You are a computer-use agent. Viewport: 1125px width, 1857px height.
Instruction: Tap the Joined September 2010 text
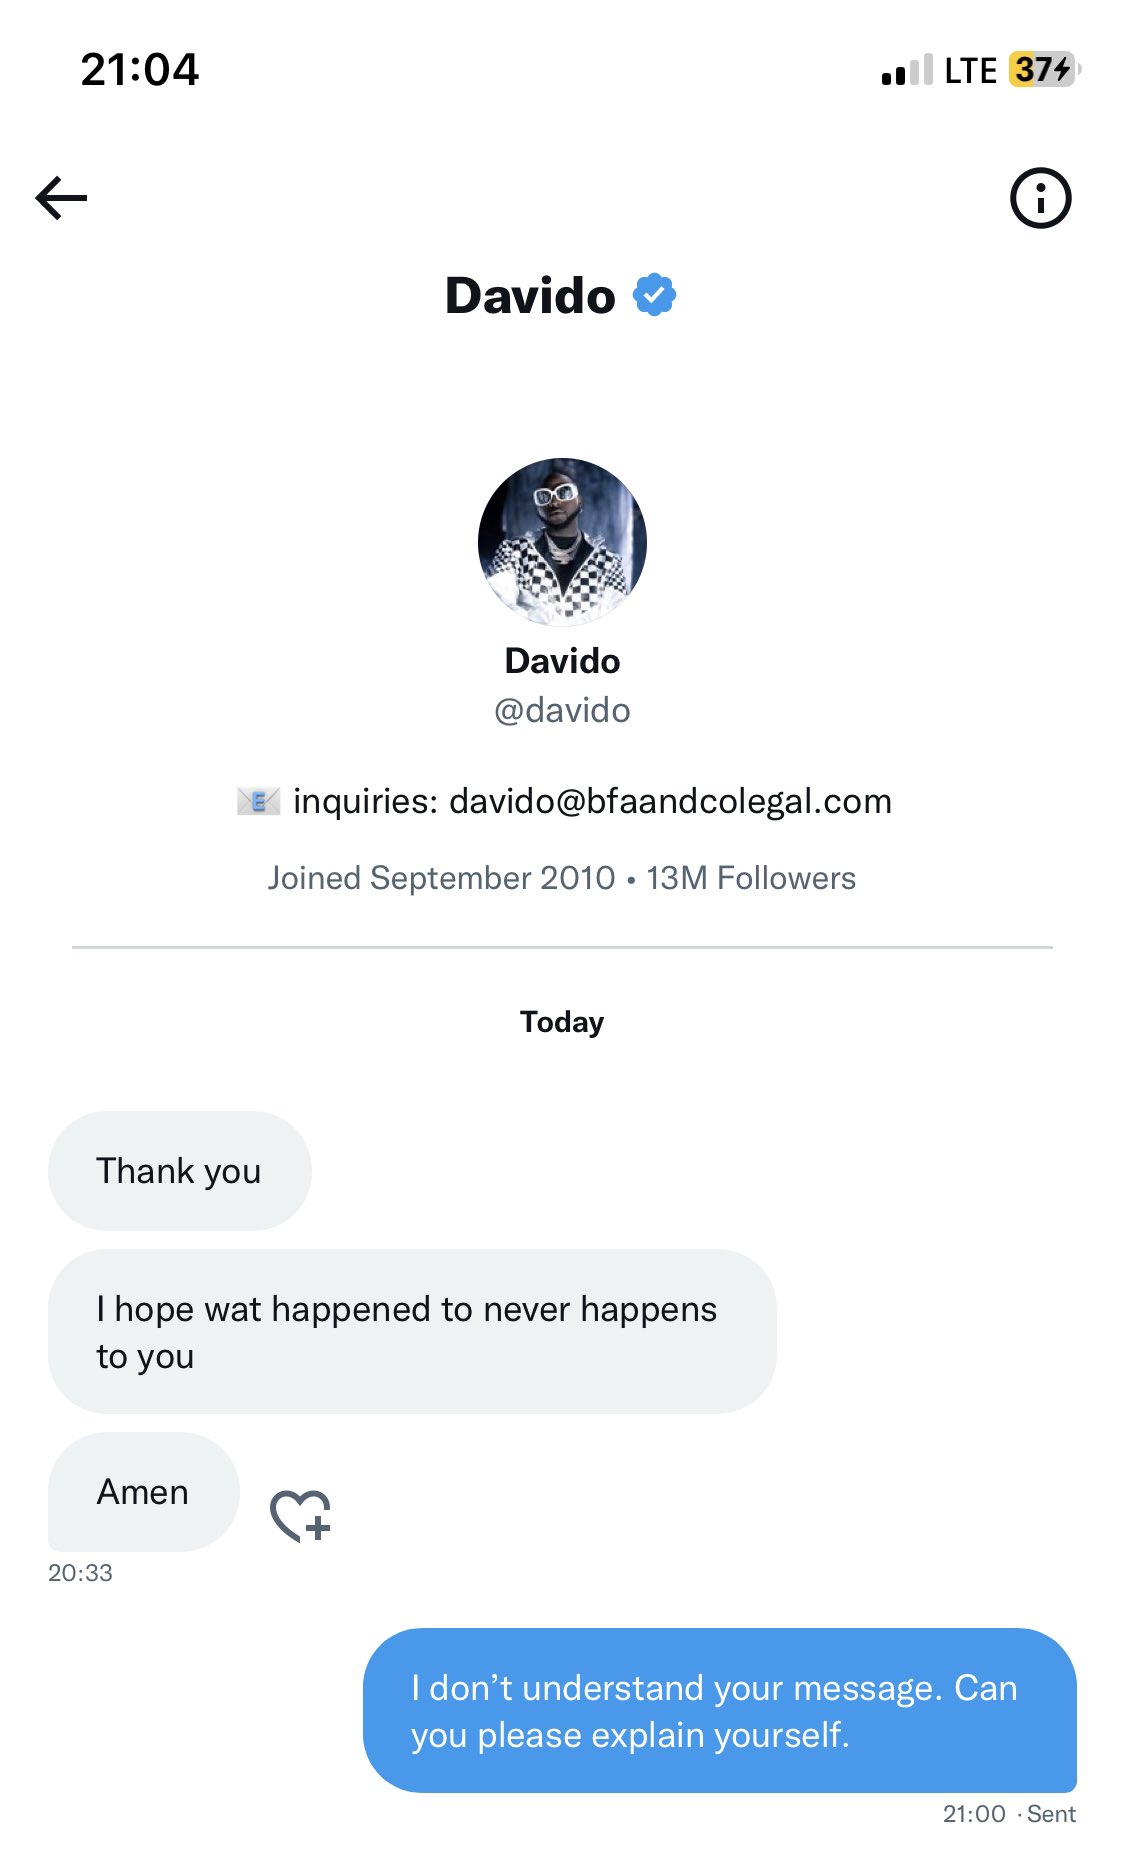coord(441,878)
